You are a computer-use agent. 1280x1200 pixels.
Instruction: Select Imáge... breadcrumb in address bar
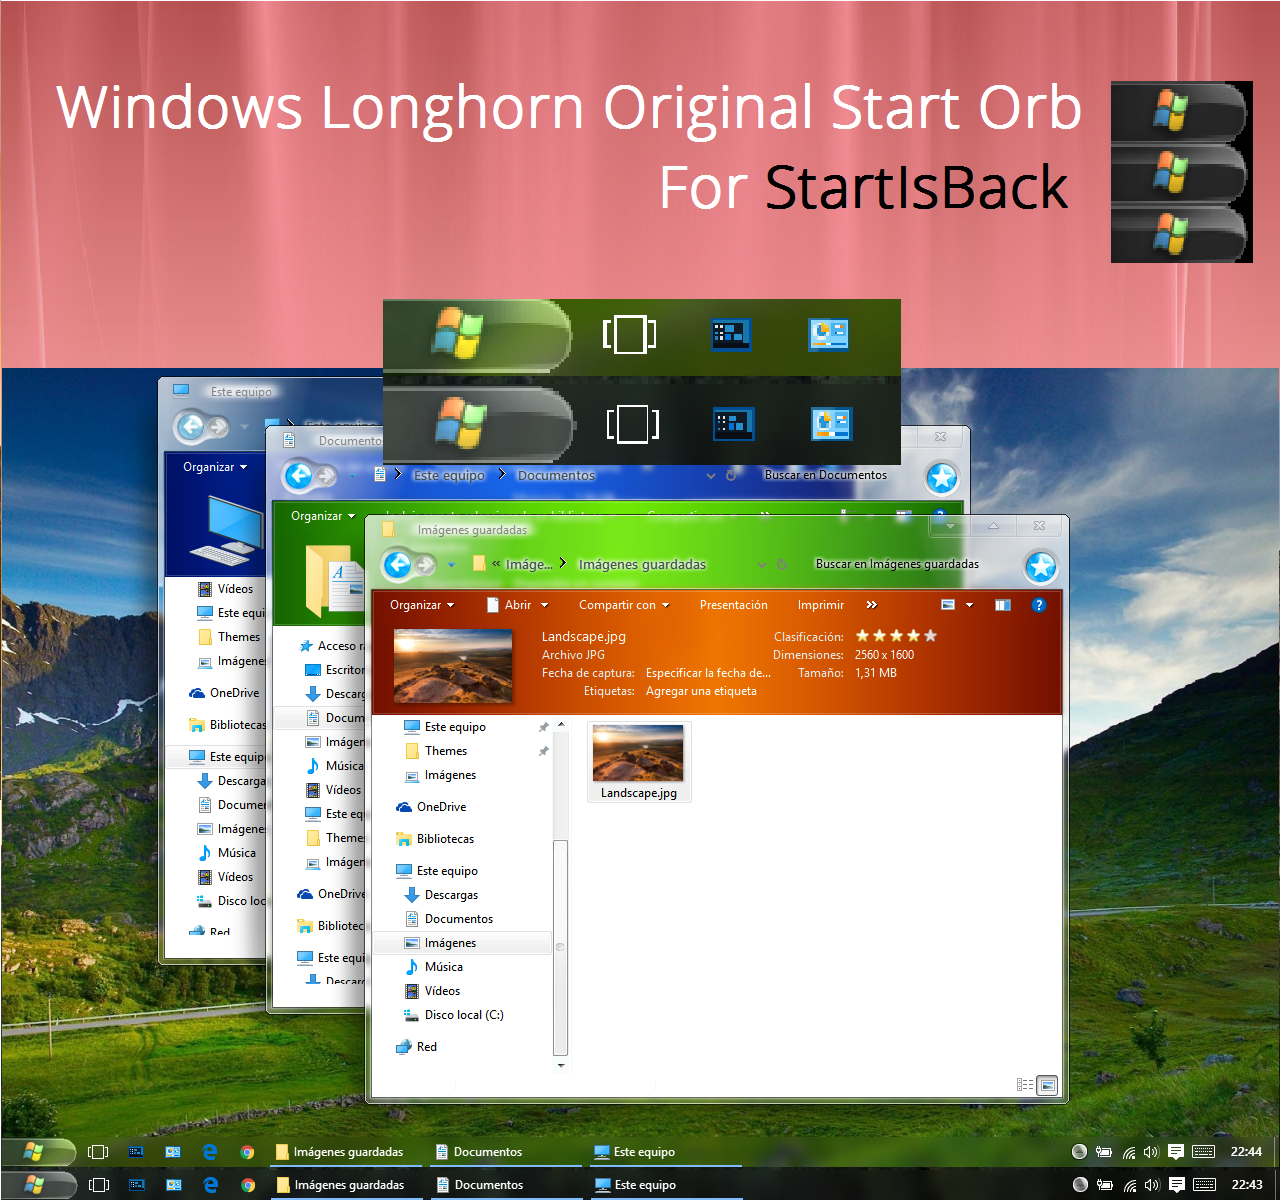(529, 565)
